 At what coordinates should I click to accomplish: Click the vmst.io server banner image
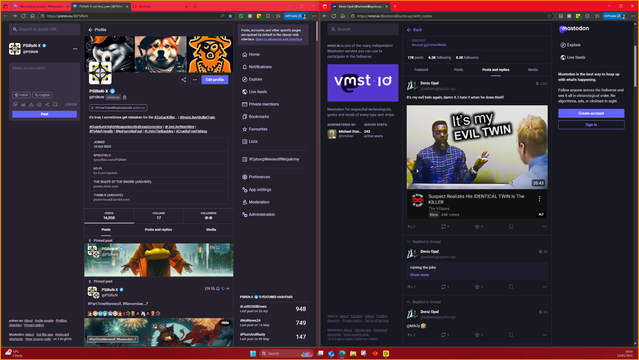363,83
